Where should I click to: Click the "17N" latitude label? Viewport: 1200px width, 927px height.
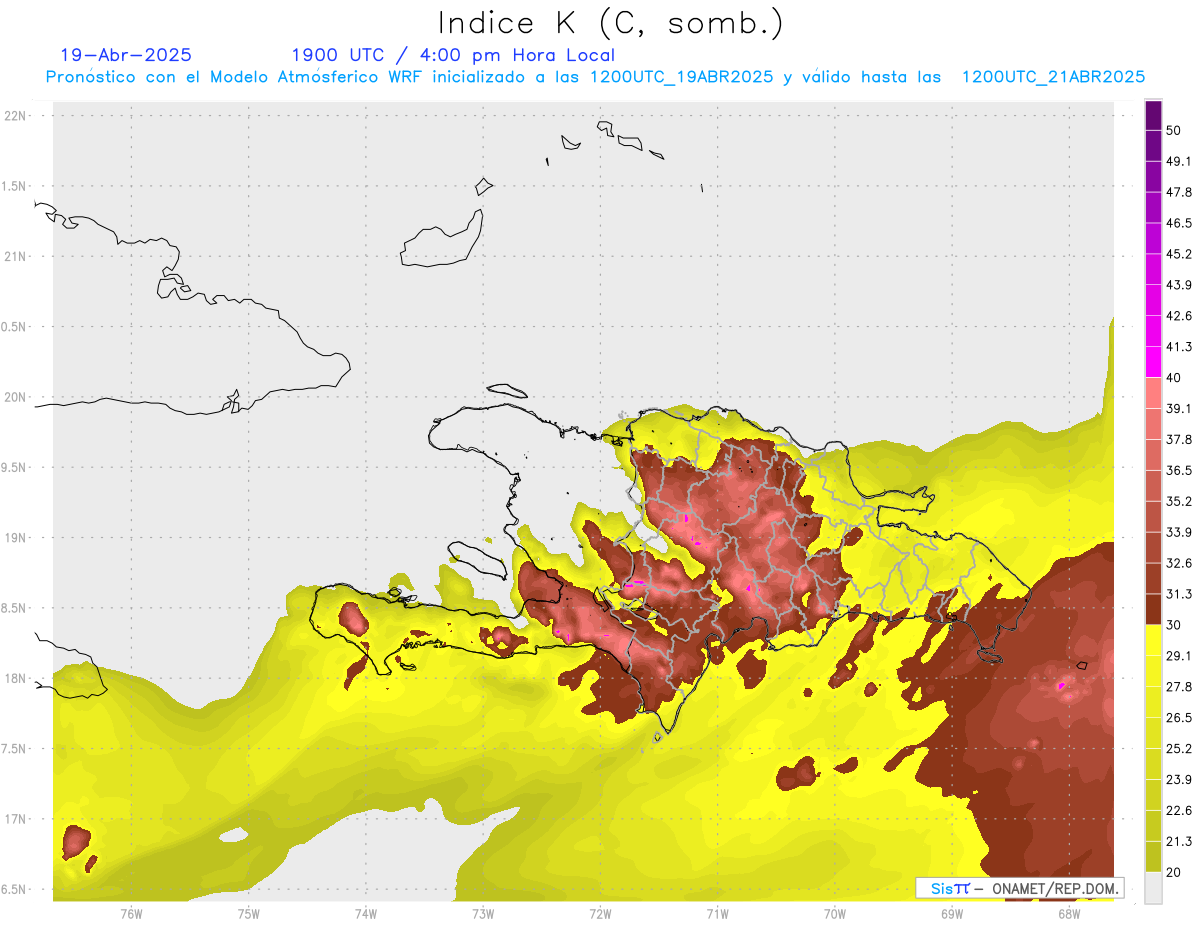15,820
